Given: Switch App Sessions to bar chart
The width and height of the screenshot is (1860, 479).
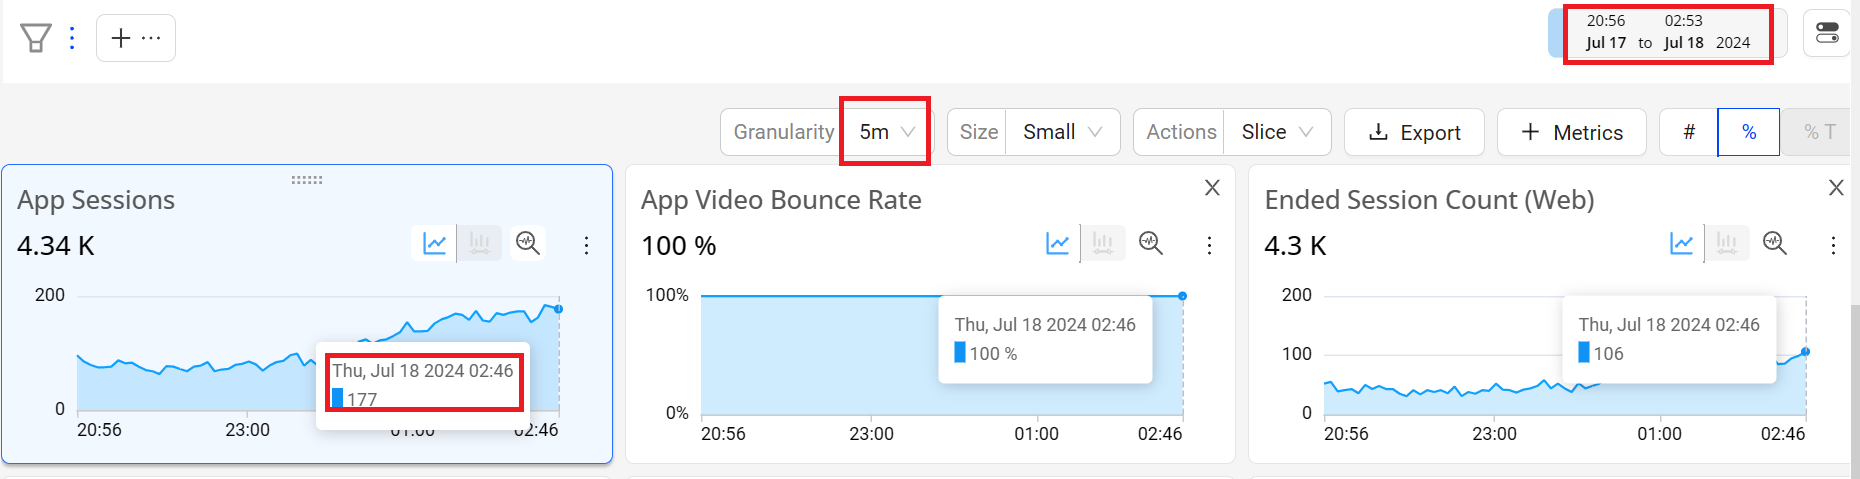Looking at the screenshot, I should pos(480,243).
